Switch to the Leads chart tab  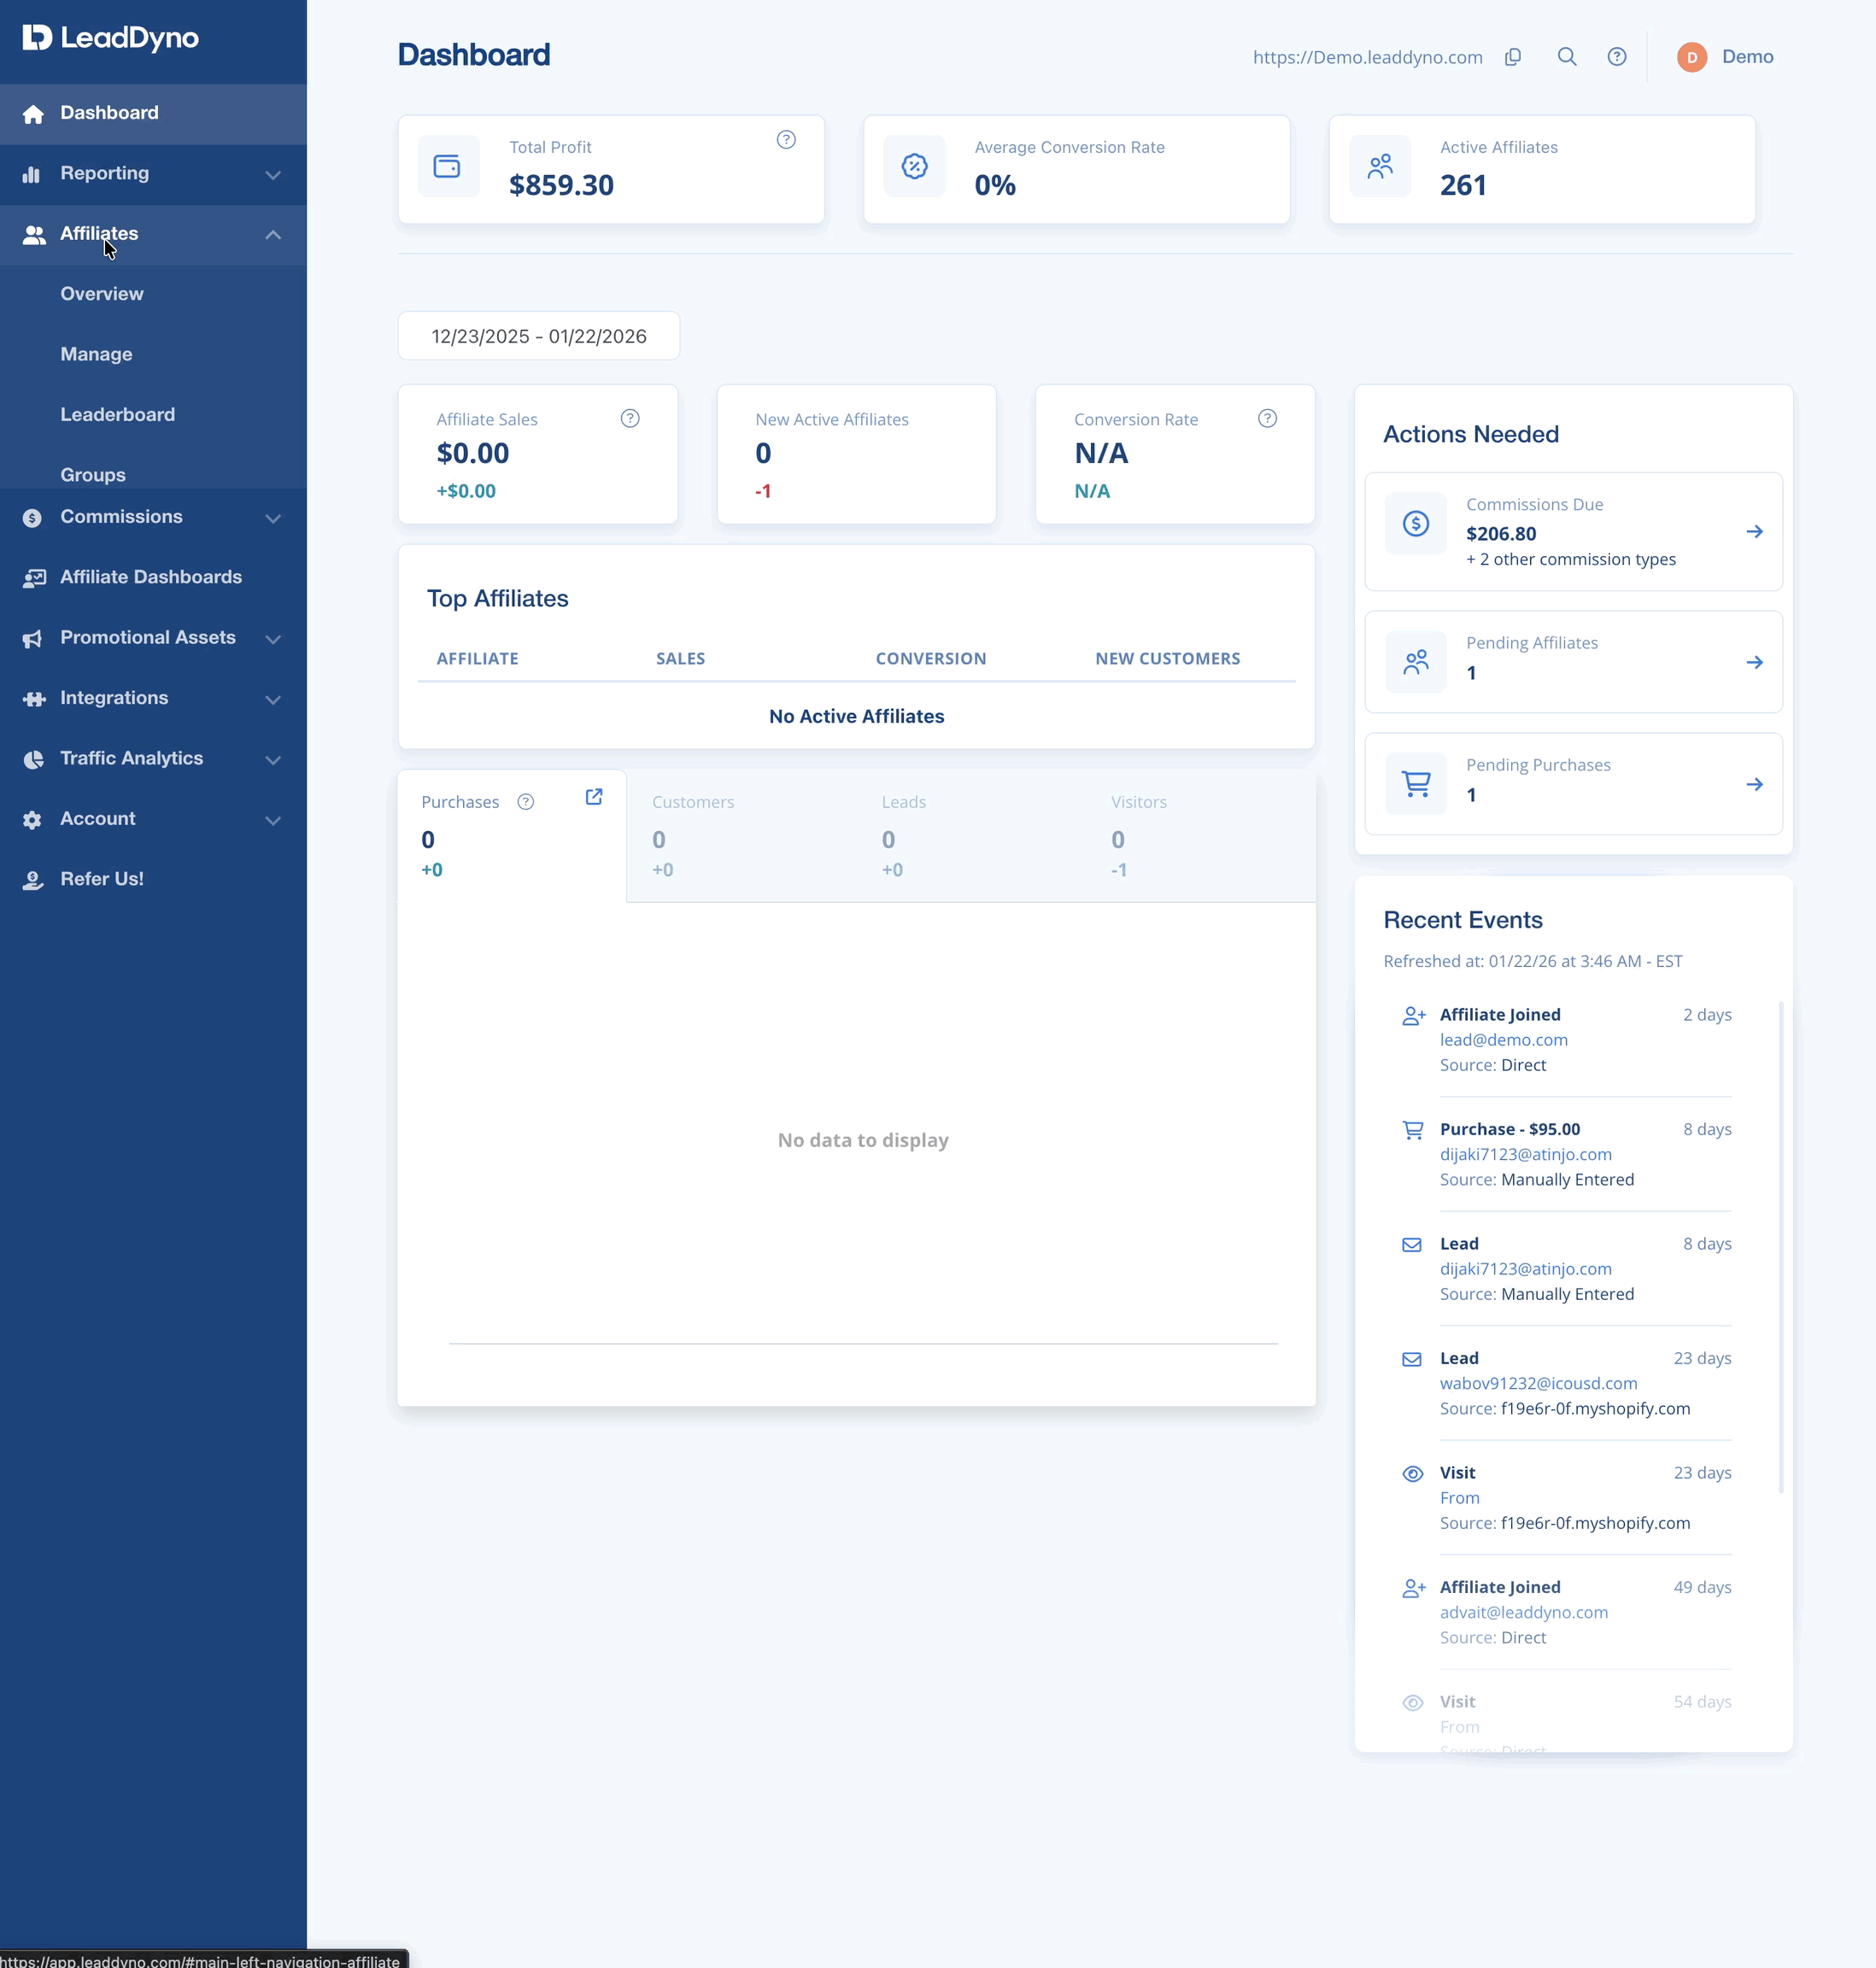971,835
